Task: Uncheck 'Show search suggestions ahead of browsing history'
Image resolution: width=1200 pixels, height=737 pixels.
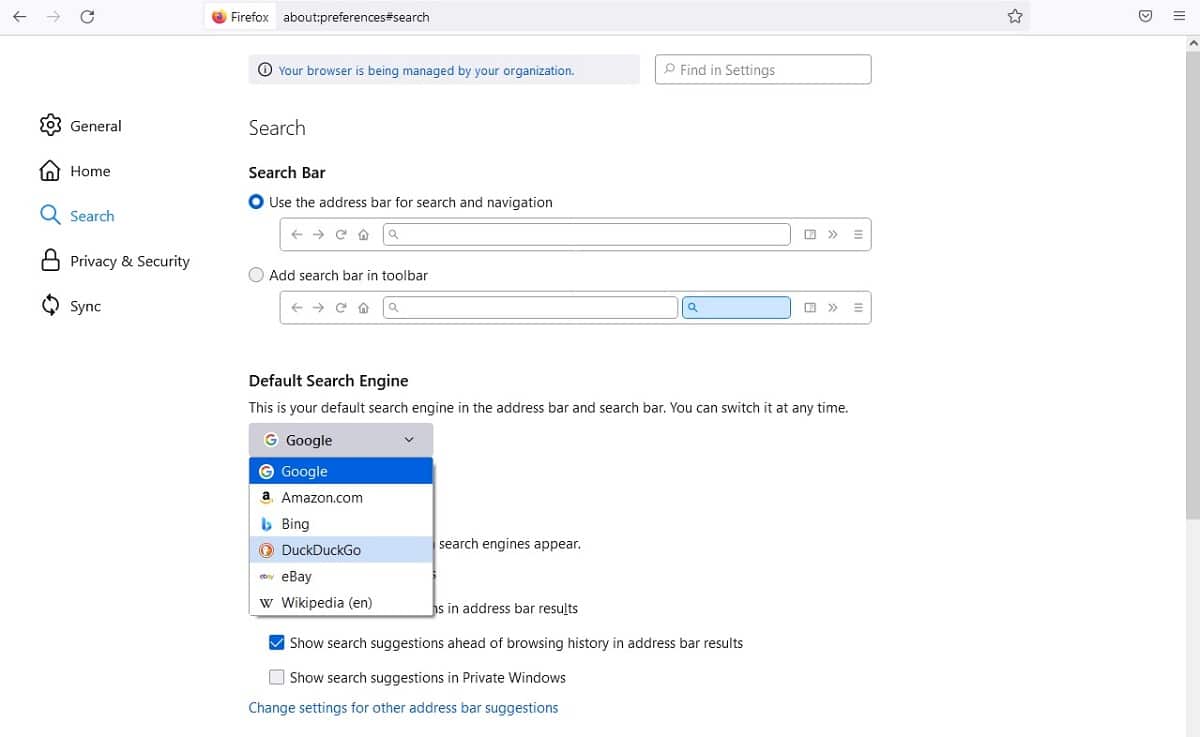Action: [x=277, y=643]
